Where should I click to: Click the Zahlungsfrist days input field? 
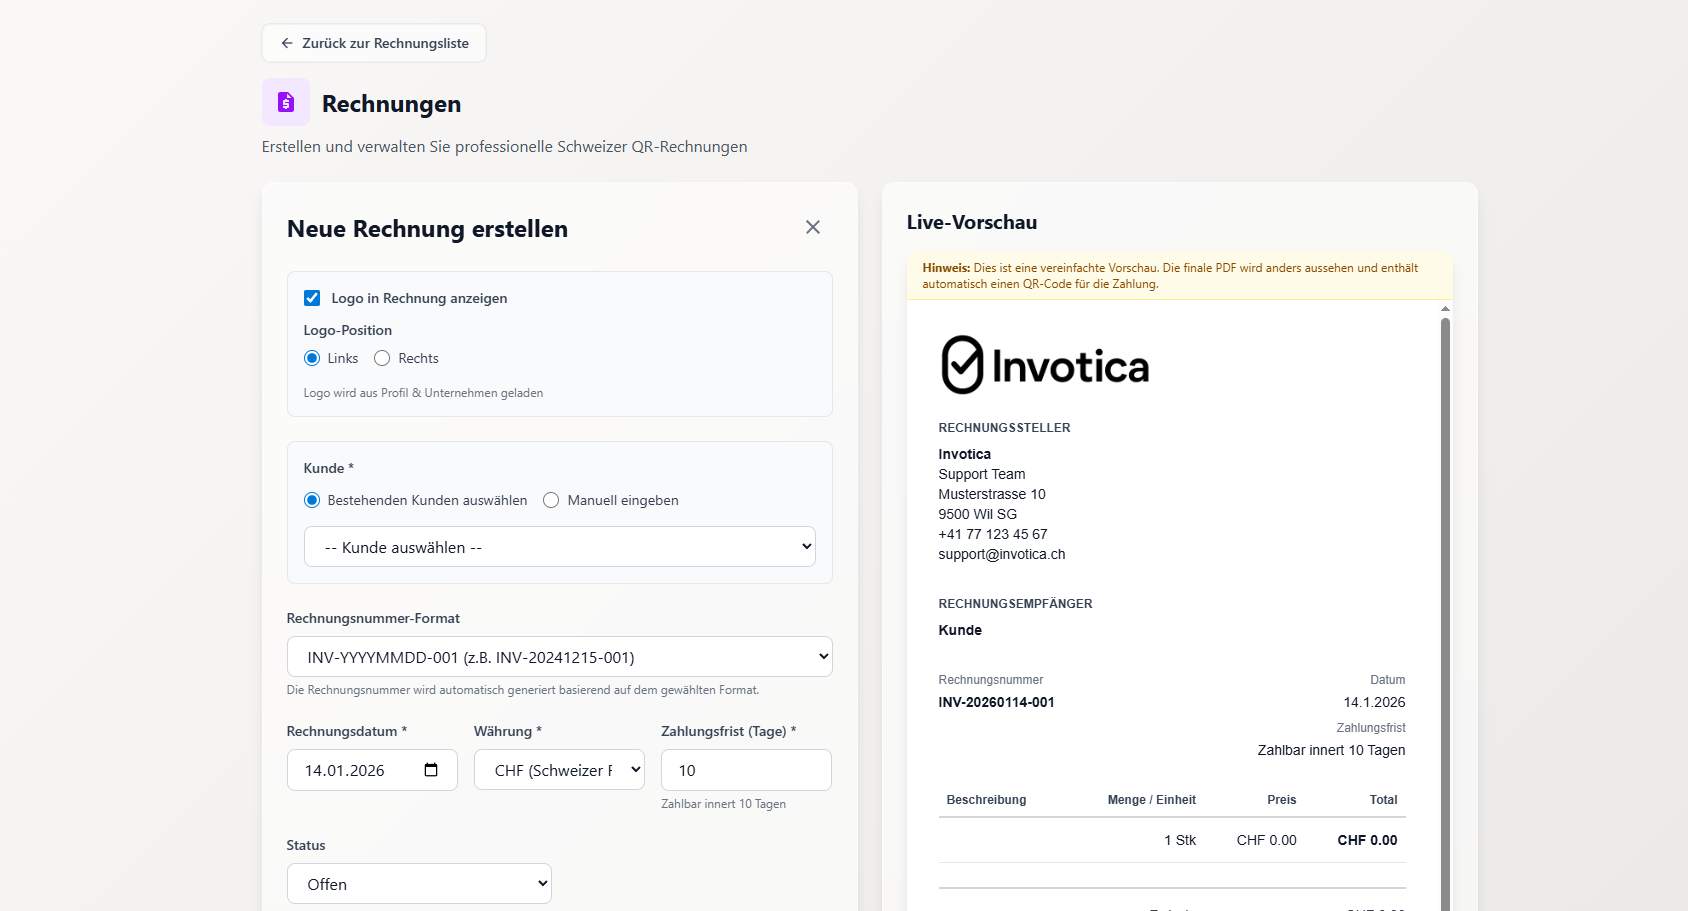coord(745,769)
